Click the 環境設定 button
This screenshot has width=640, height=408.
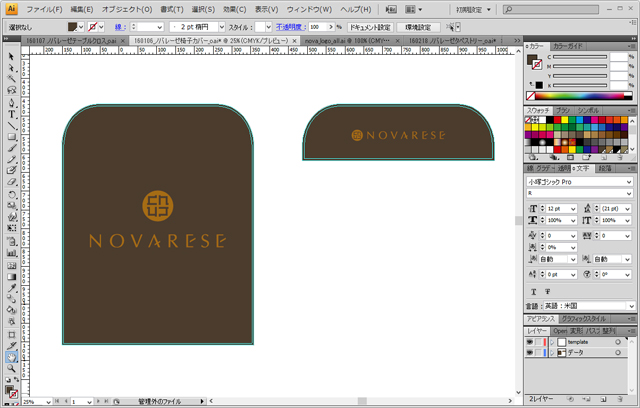click(418, 27)
